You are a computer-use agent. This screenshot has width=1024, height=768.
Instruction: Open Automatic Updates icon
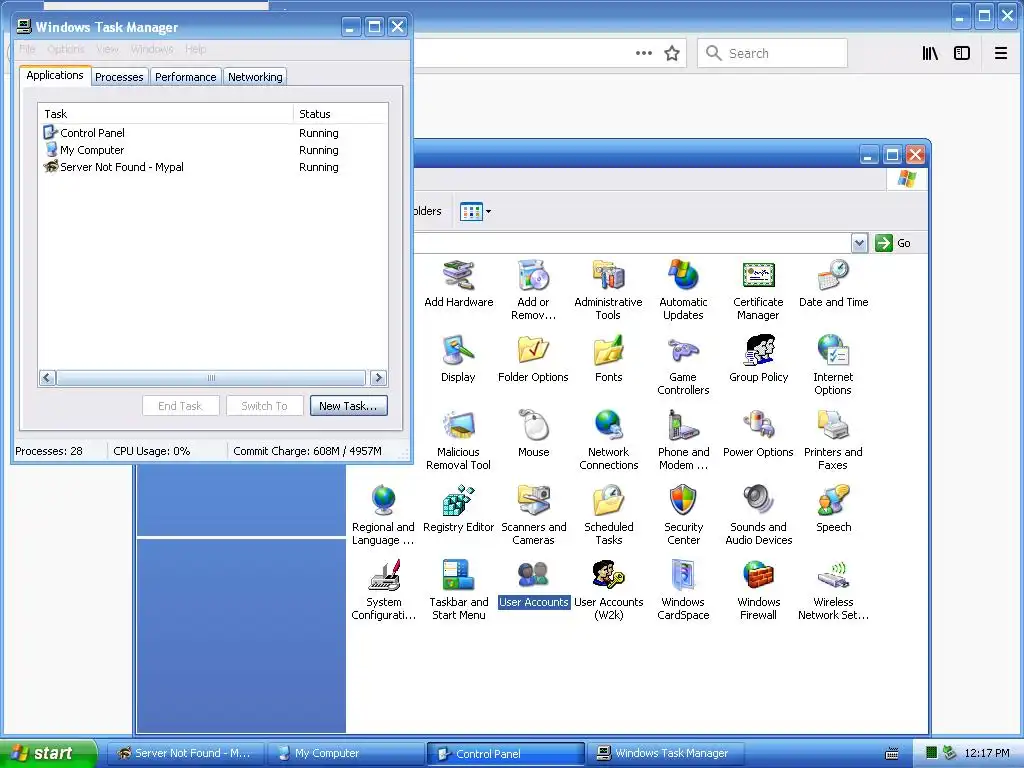click(x=683, y=290)
